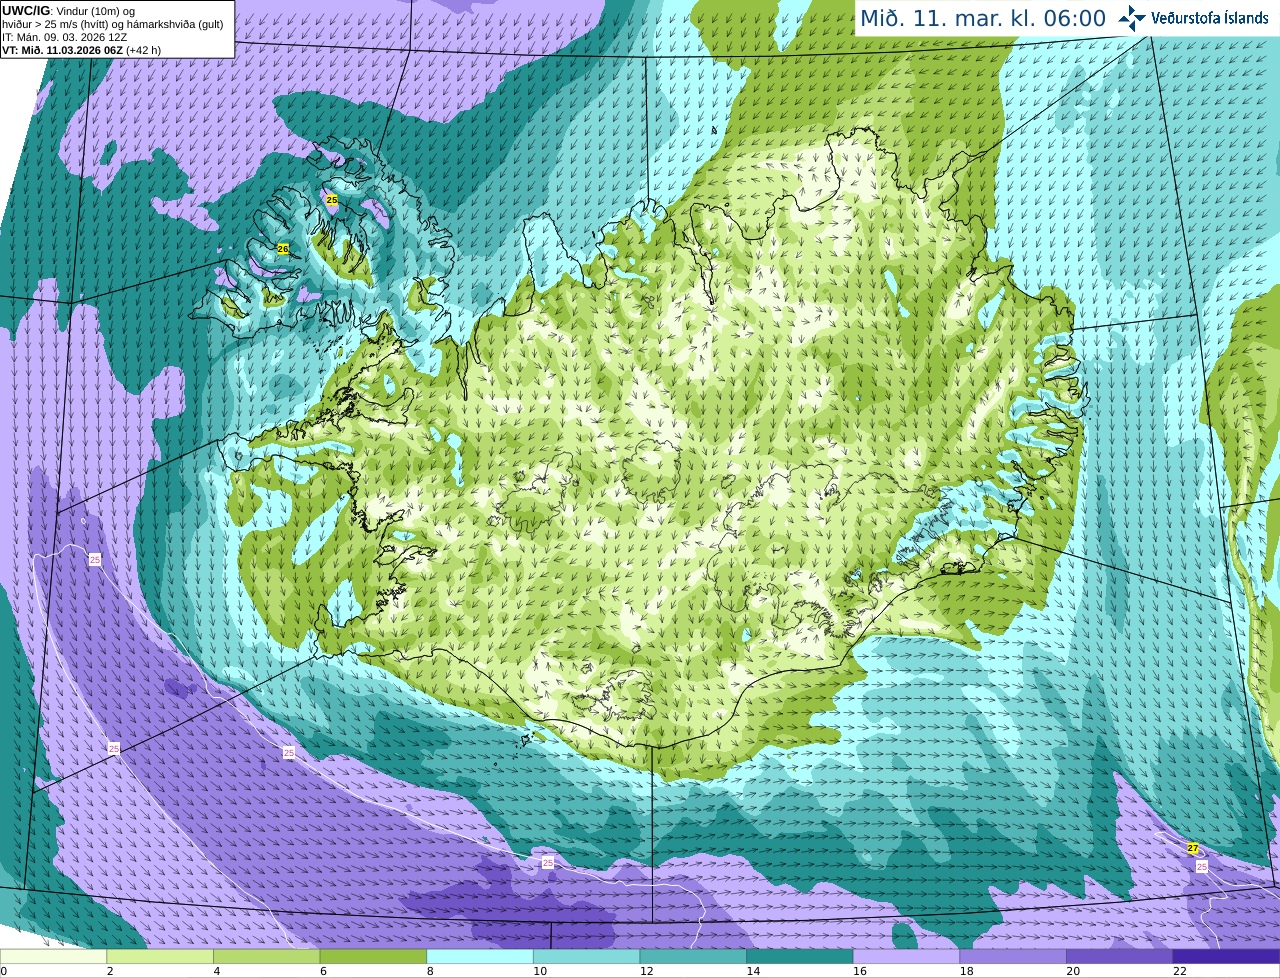Pick the darkest above-22 m/s legend swatch
The height and width of the screenshot is (978, 1280).
[1227, 957]
